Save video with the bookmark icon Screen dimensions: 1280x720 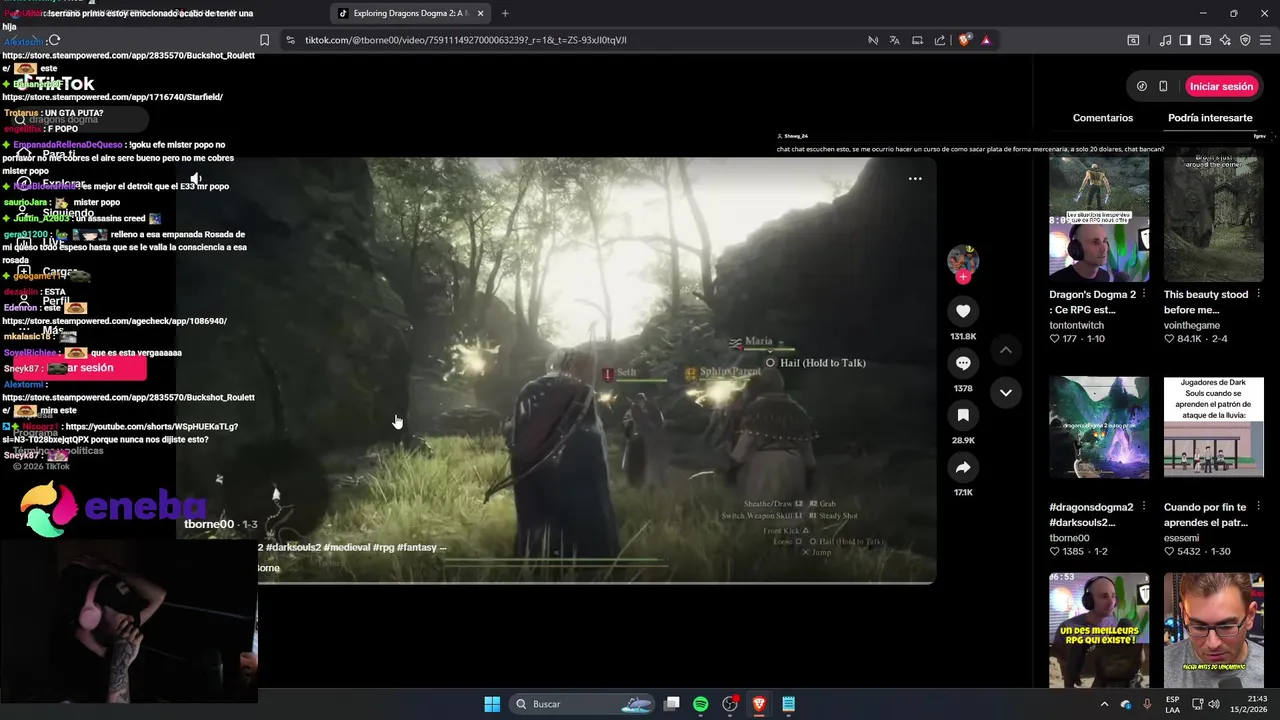[963, 415]
